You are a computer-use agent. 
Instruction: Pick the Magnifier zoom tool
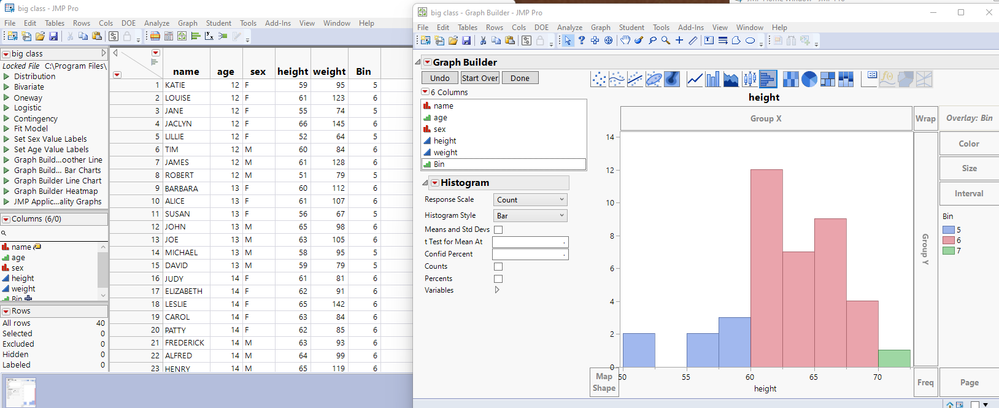(666, 40)
